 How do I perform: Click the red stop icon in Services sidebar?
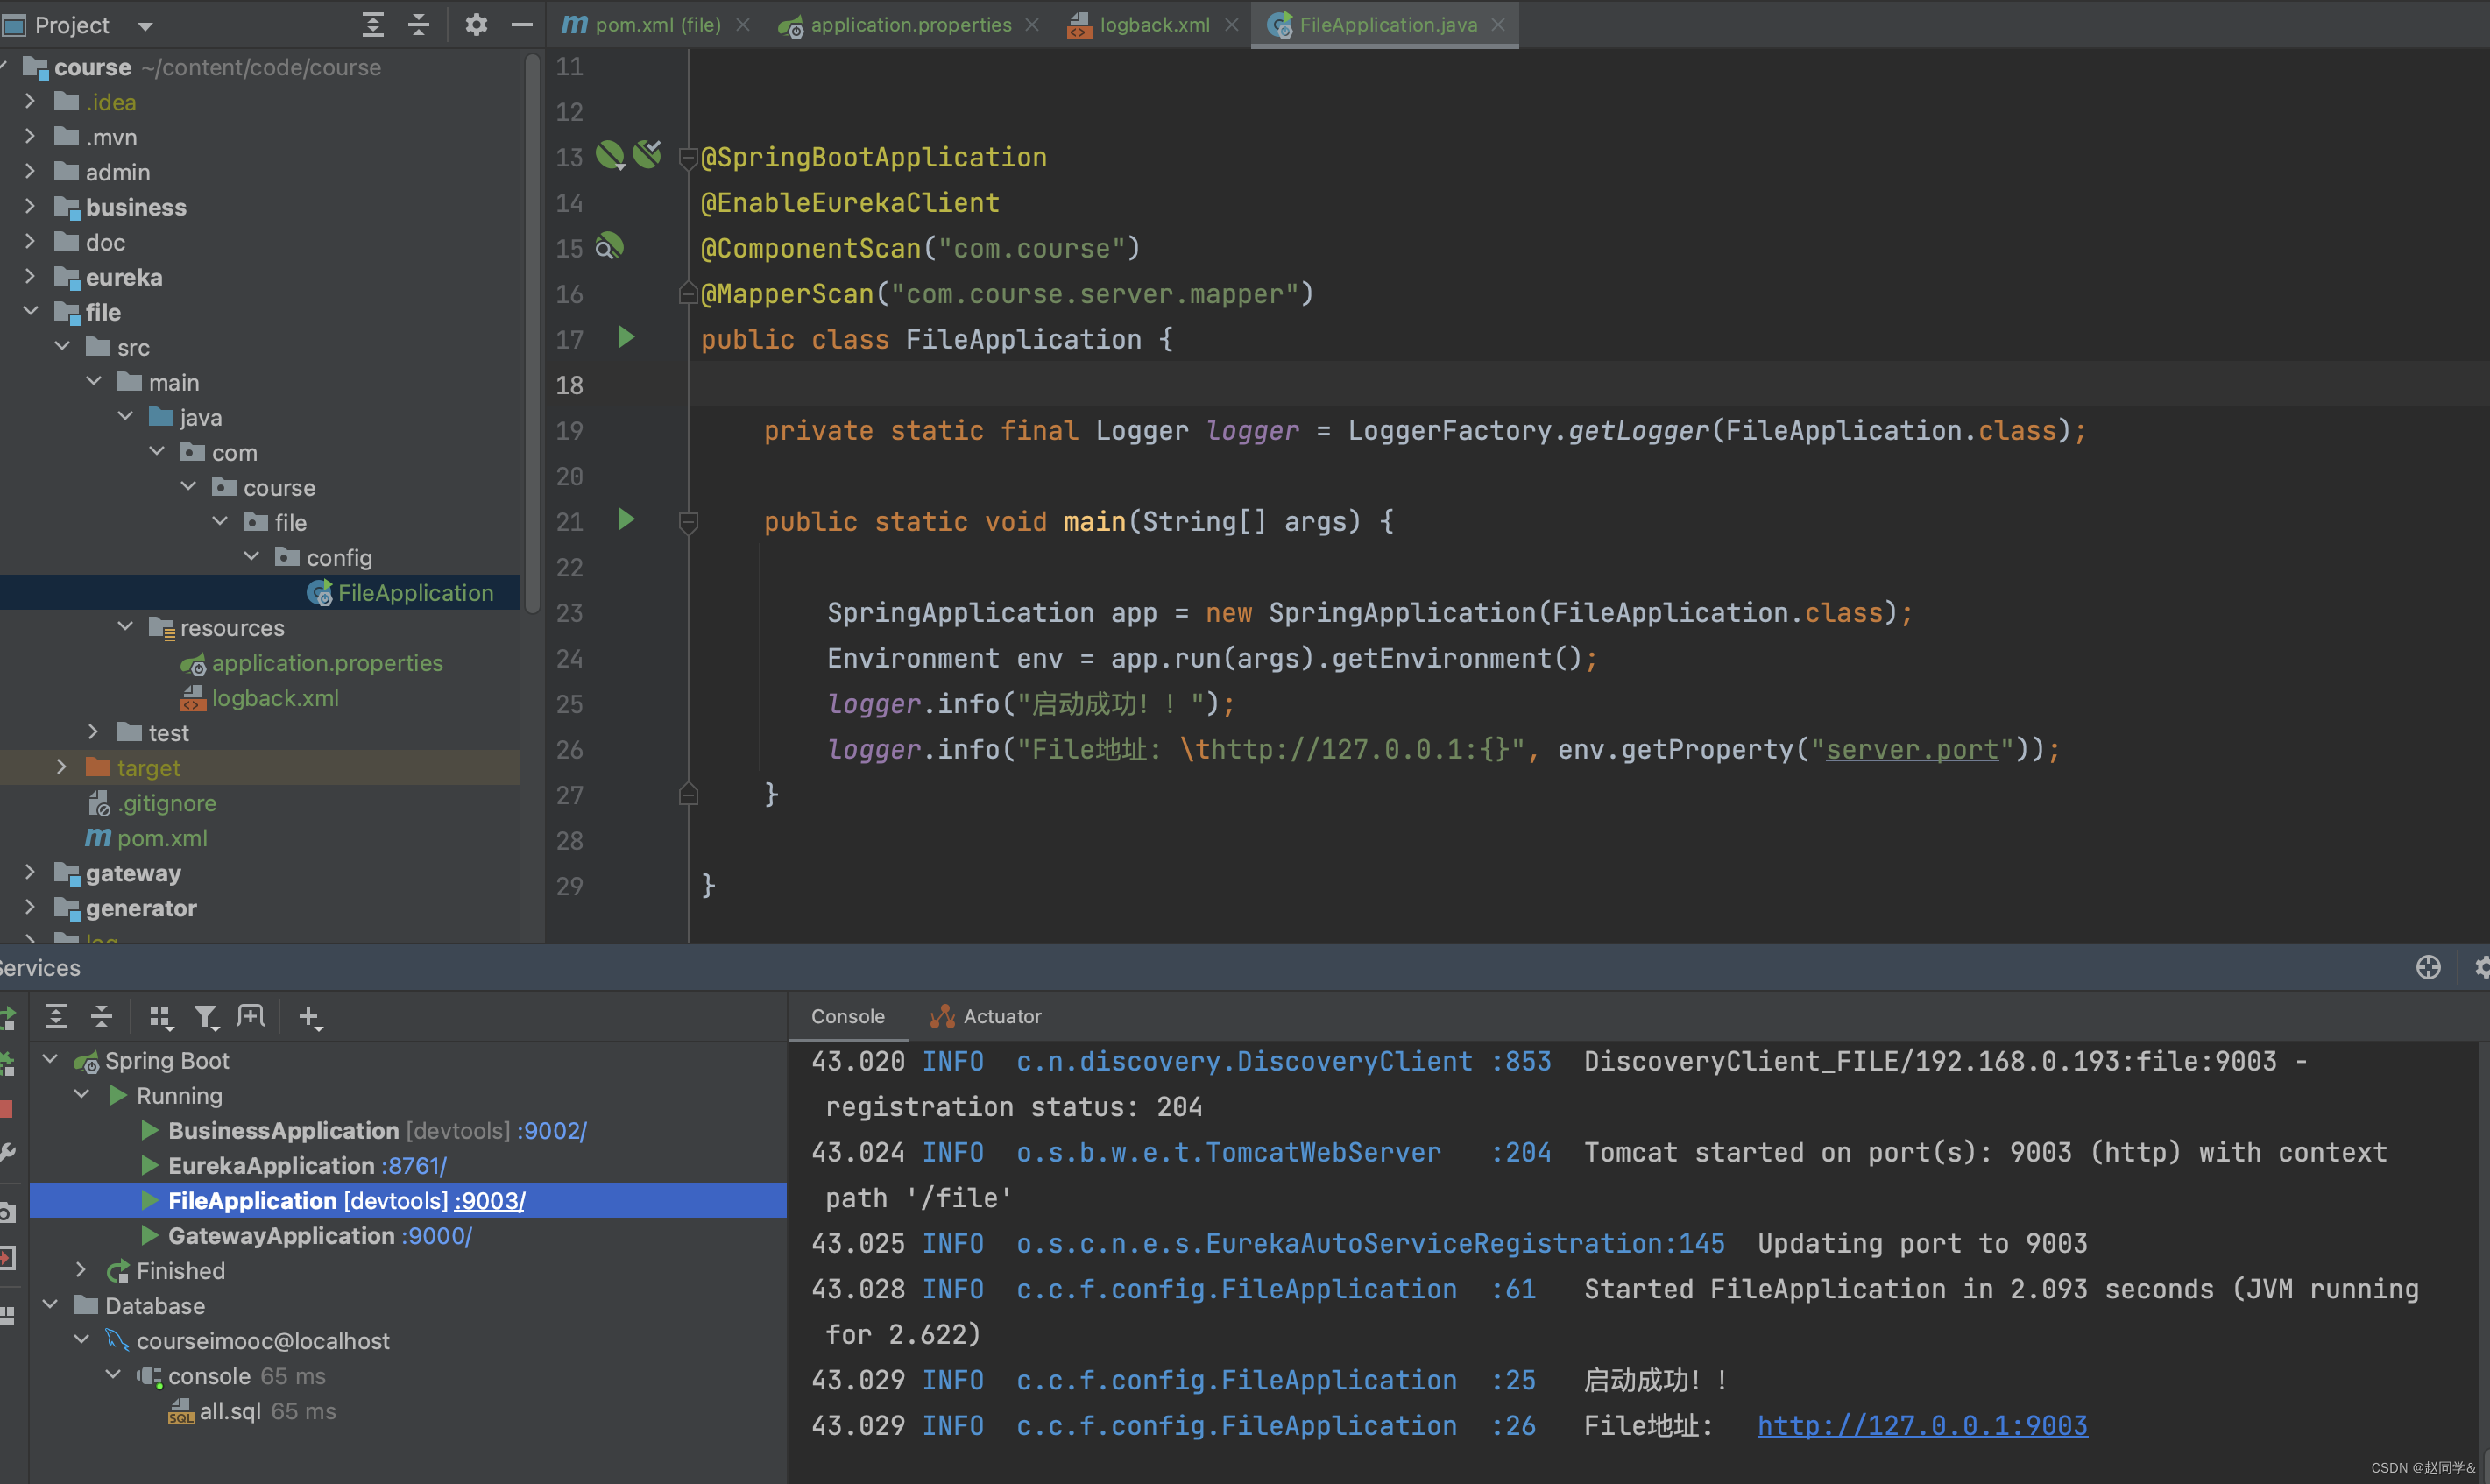pos(6,1108)
